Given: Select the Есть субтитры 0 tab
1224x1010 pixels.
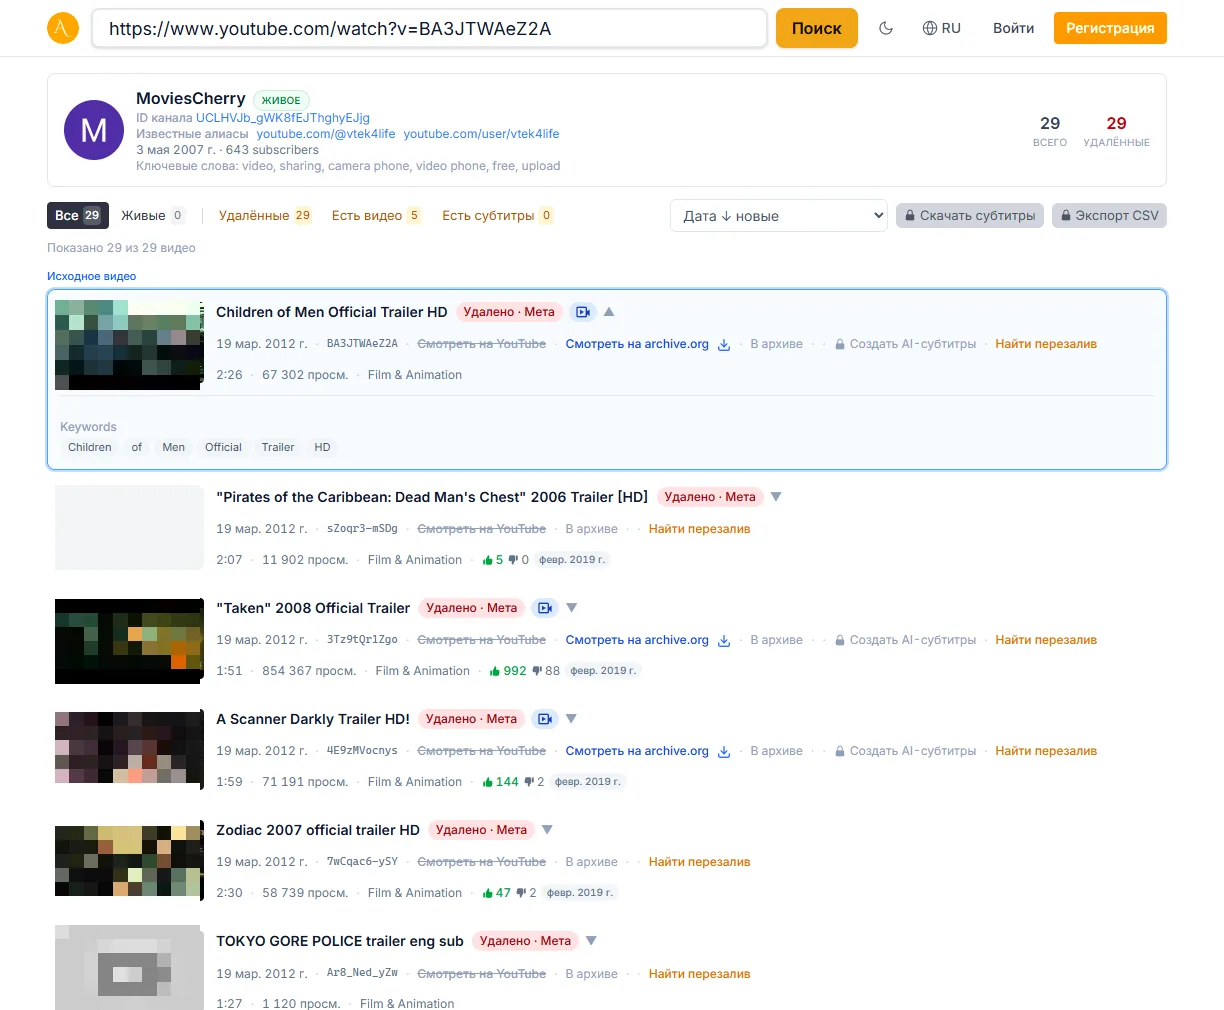Looking at the screenshot, I should pos(497,215).
